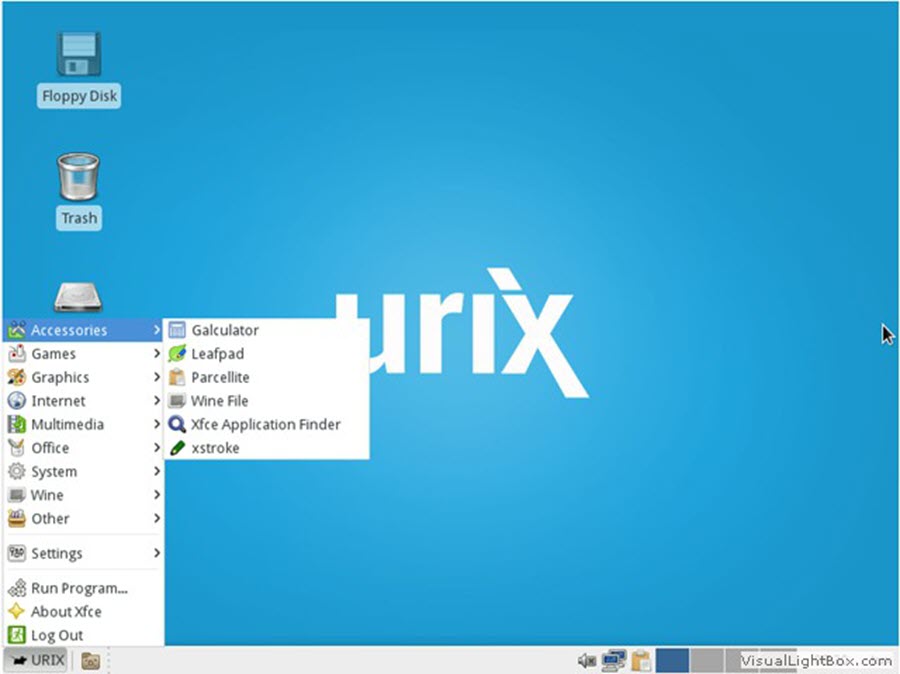The image size is (900, 674).
Task: Switch to the highlighted blue workspace
Action: click(672, 660)
